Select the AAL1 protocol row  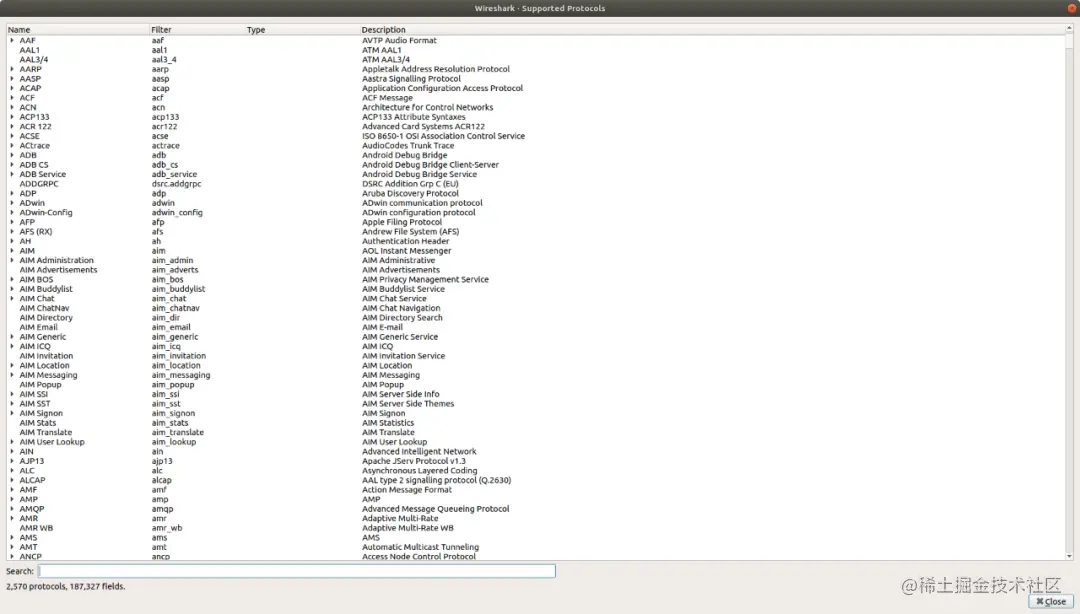tap(535, 50)
